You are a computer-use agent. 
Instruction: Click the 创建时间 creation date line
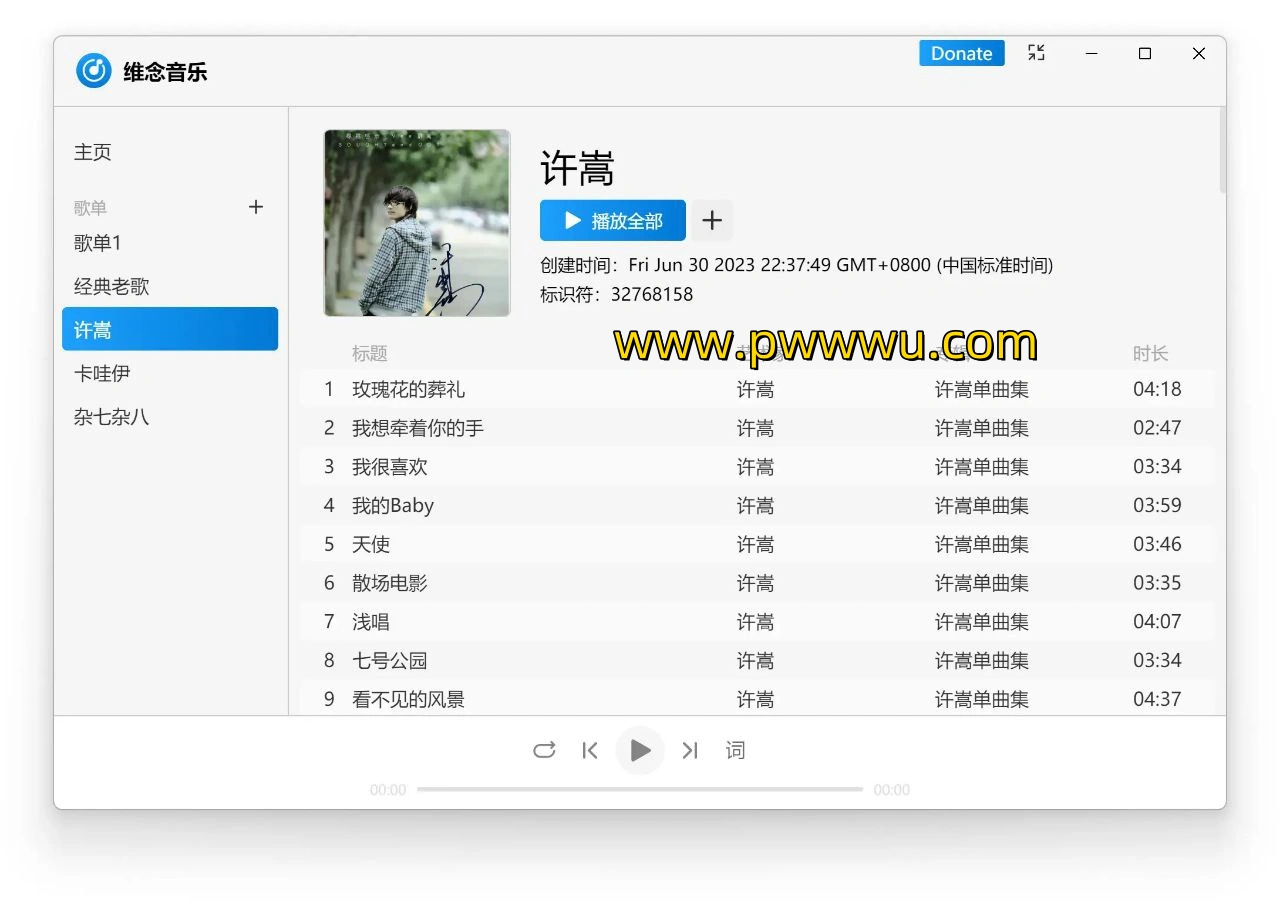(x=796, y=265)
